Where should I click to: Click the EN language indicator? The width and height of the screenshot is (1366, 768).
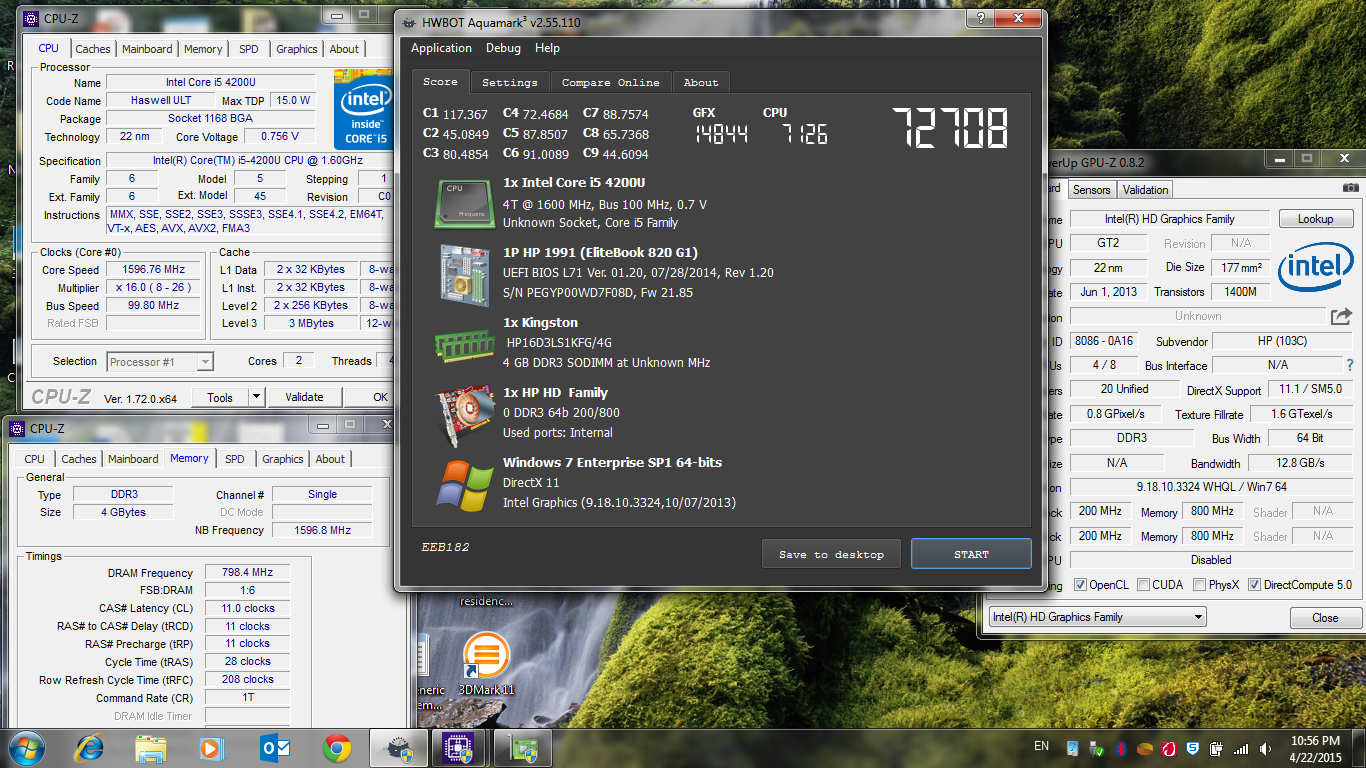pos(1041,746)
